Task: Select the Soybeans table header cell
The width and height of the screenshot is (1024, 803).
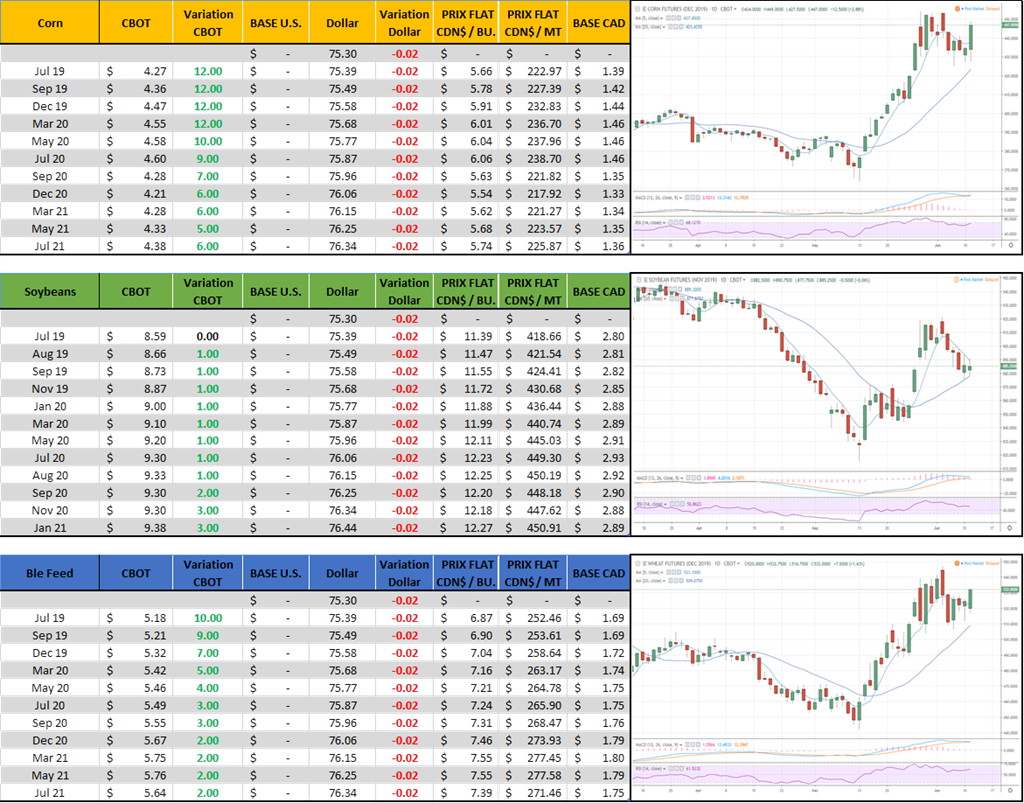Action: click(x=50, y=291)
